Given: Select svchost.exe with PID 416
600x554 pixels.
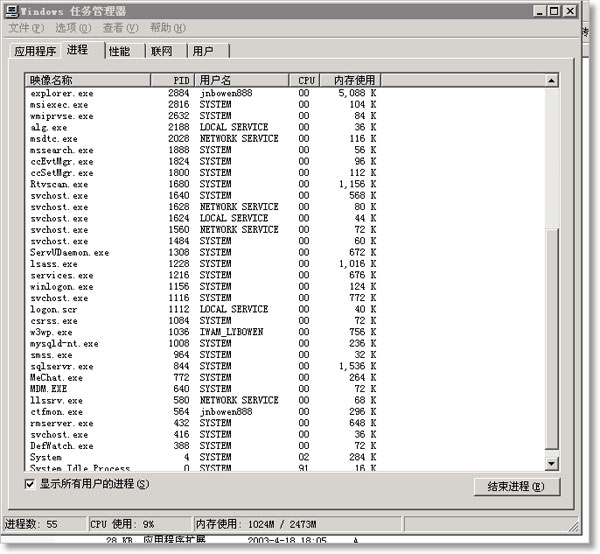Looking at the screenshot, I should pyautogui.click(x=203, y=435).
